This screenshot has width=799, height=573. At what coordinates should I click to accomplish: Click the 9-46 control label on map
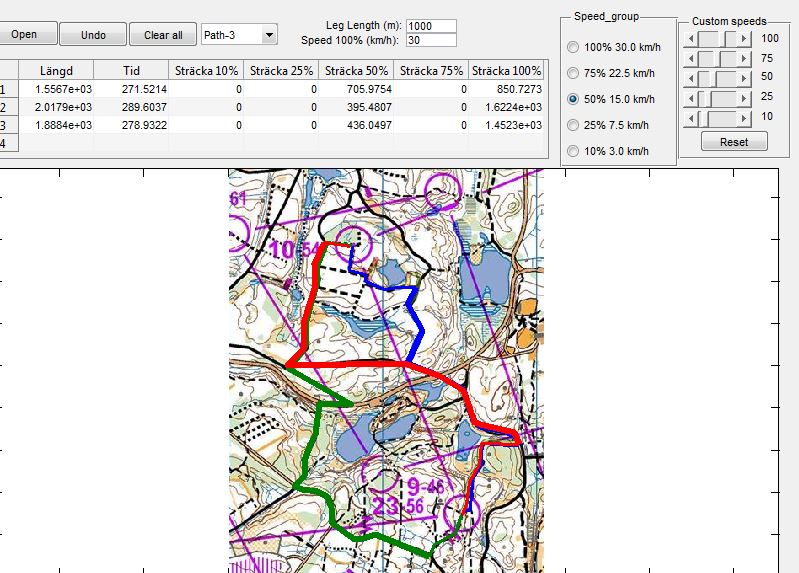click(425, 486)
